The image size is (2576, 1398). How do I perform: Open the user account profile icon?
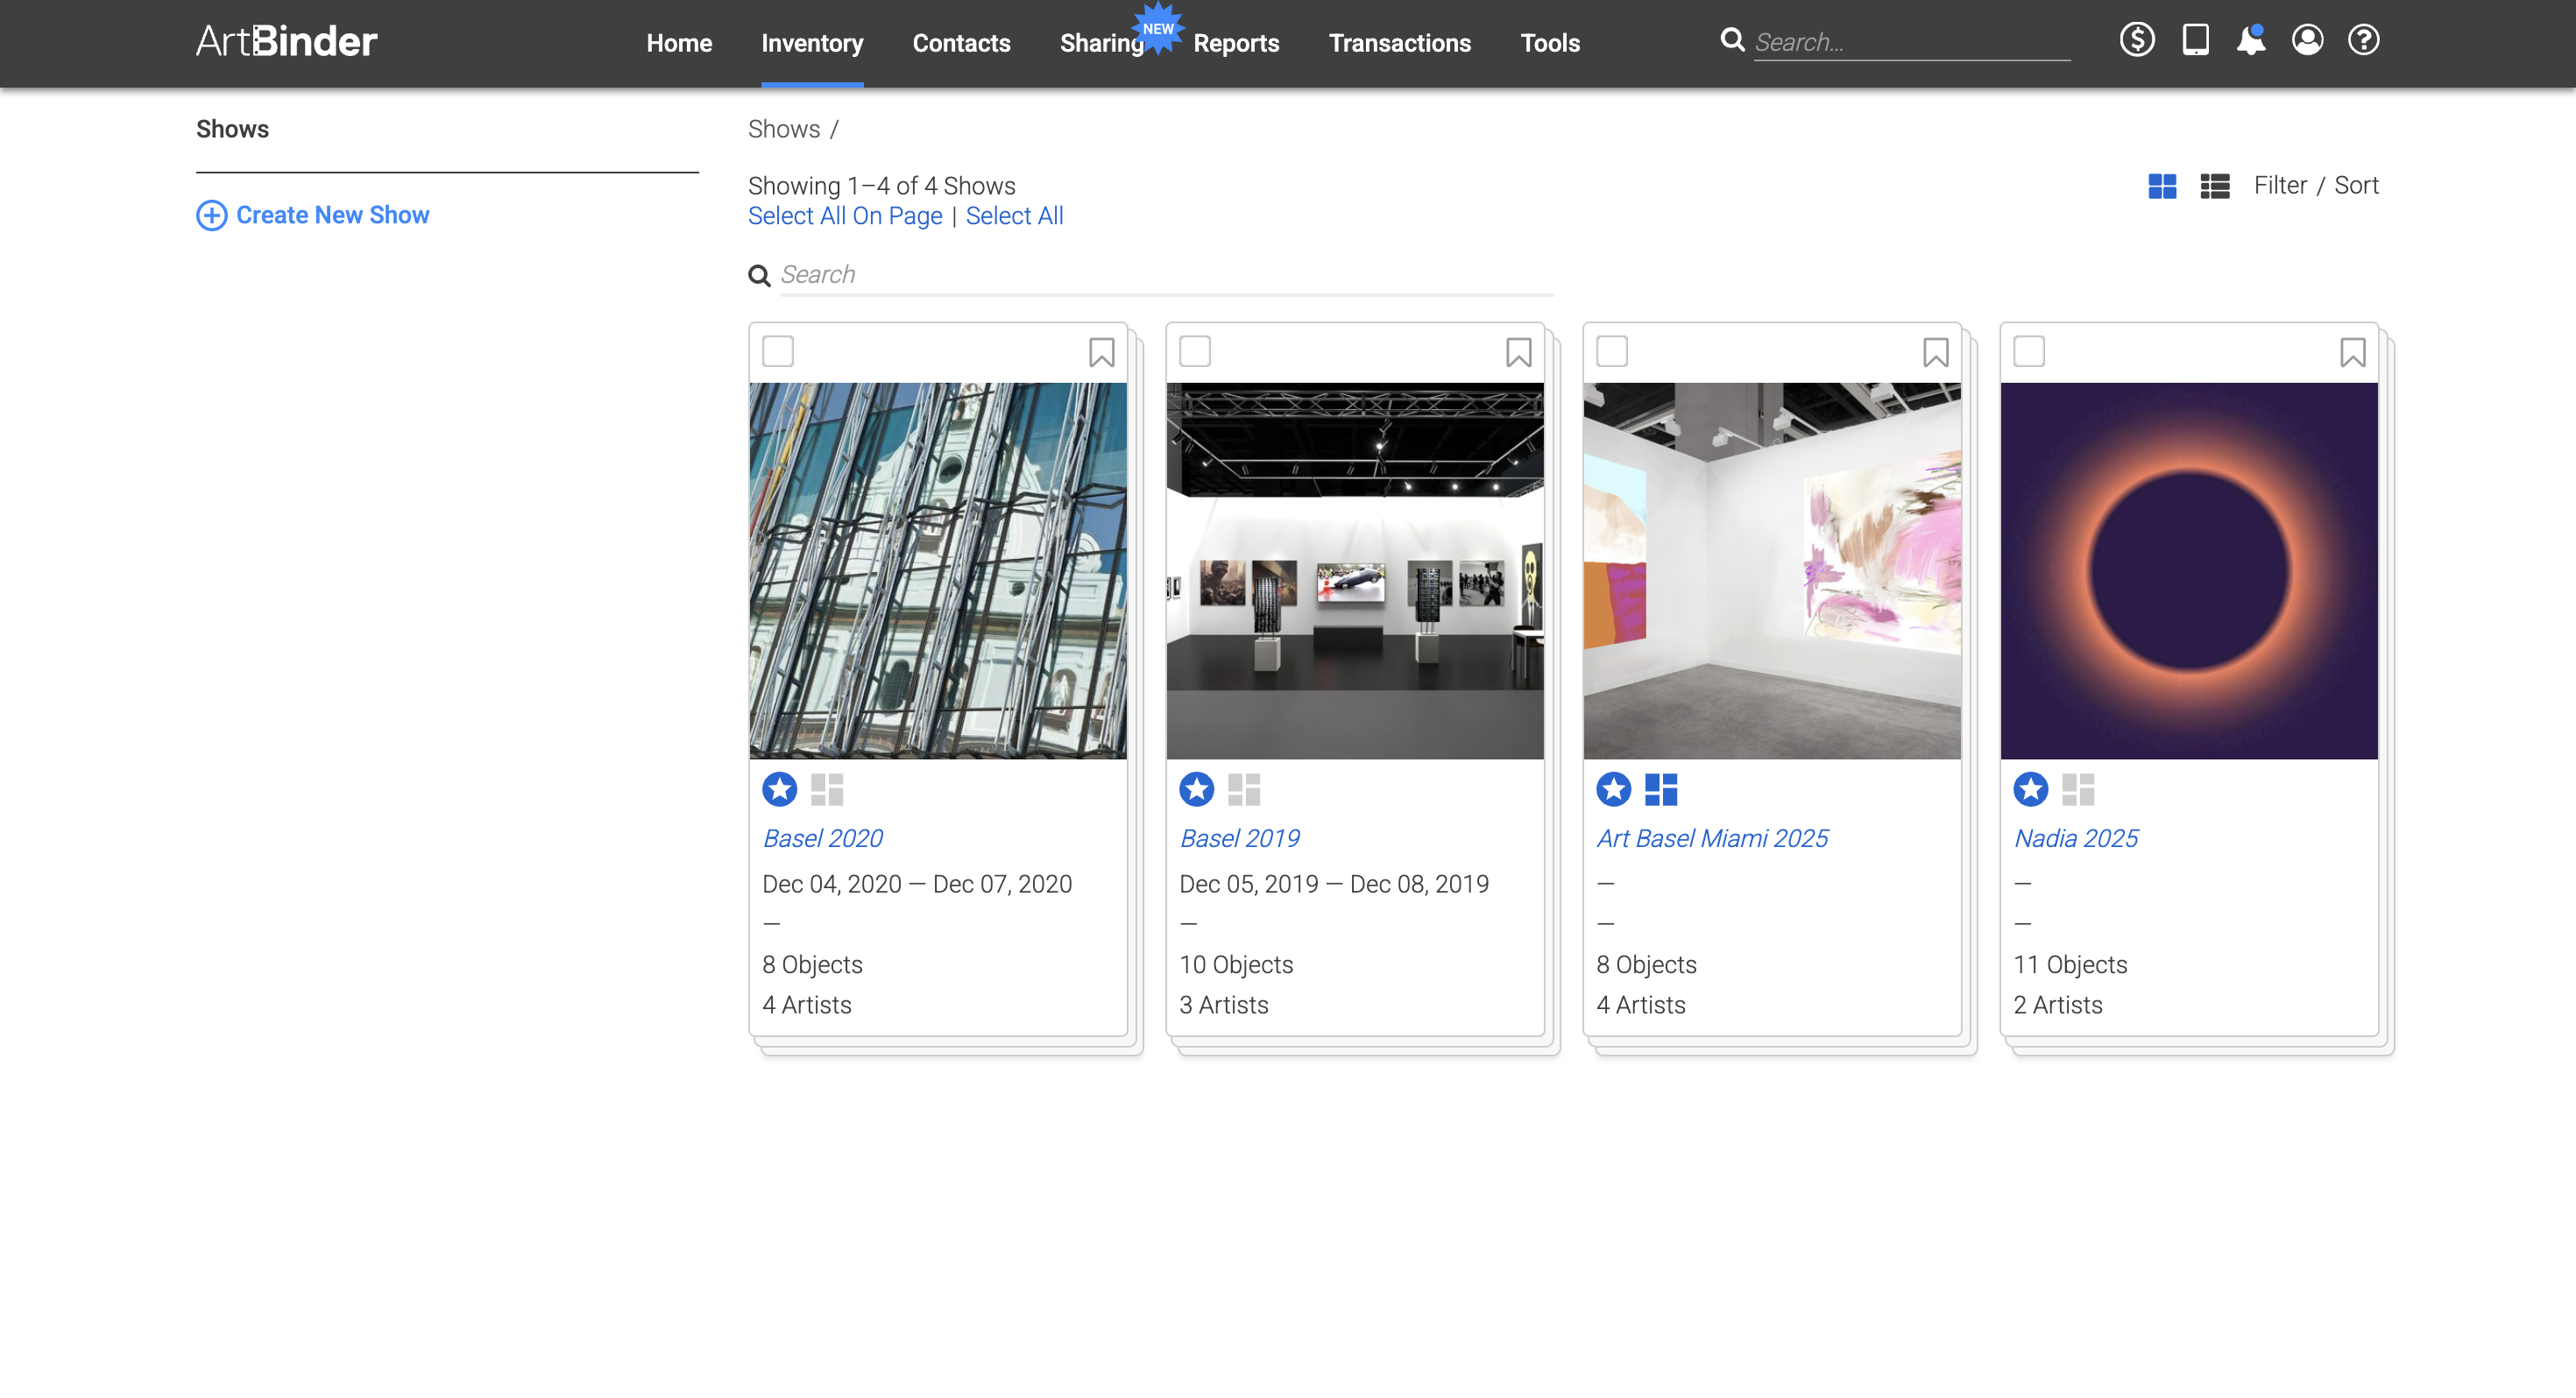point(2307,40)
